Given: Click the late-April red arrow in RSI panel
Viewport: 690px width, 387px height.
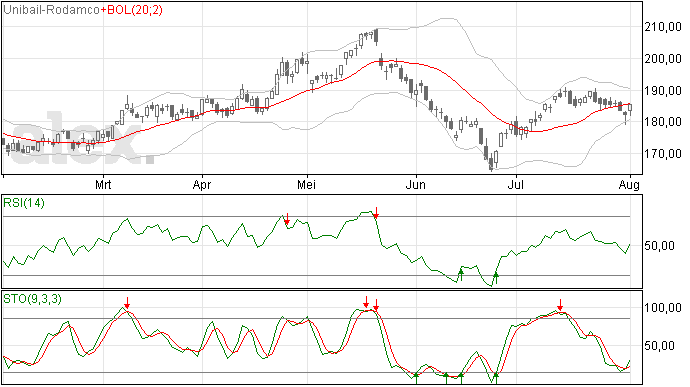Looking at the screenshot, I should click(x=287, y=219).
